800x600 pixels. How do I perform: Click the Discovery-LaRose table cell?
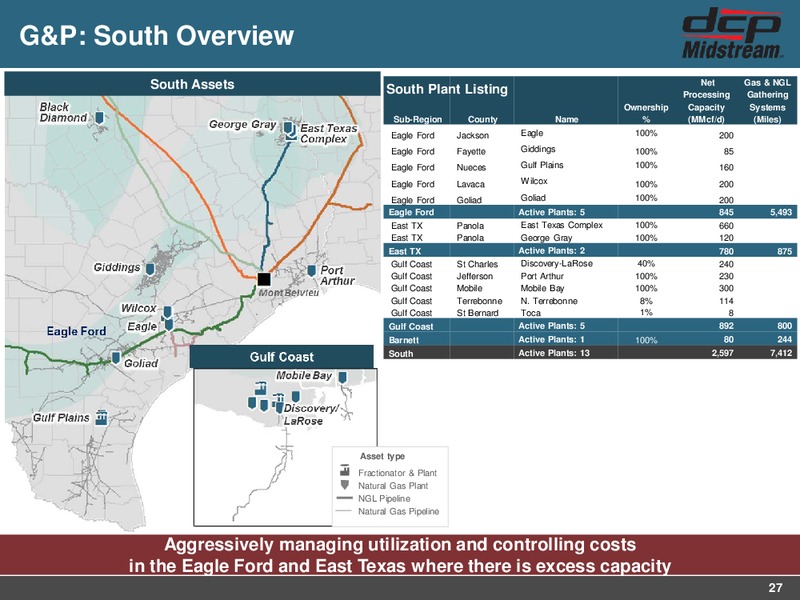[557, 263]
